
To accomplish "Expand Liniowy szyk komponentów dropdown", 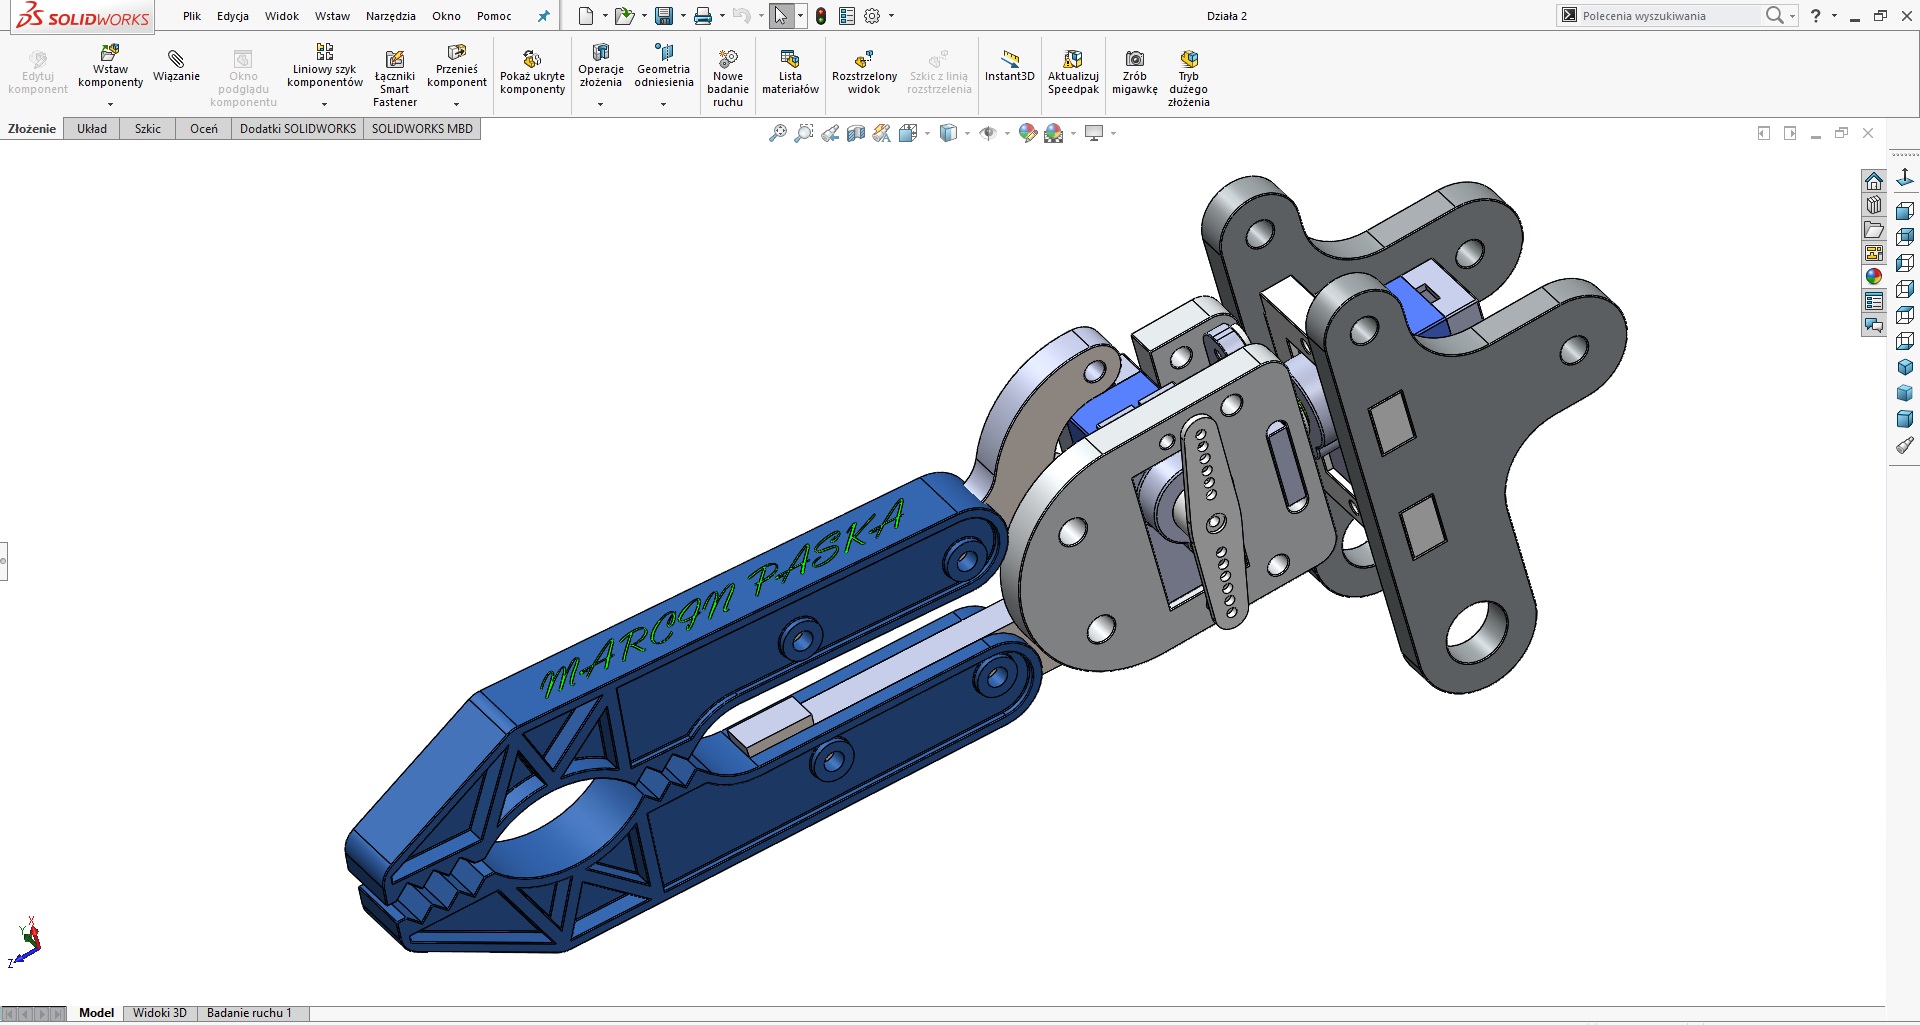I will point(324,104).
